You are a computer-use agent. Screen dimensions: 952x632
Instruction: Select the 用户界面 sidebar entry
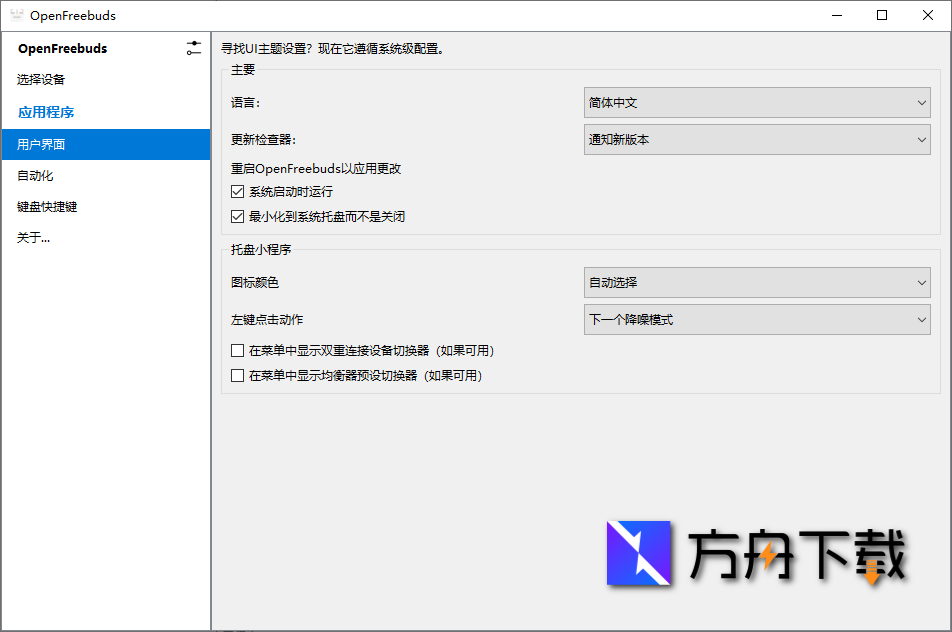pyautogui.click(x=42, y=143)
